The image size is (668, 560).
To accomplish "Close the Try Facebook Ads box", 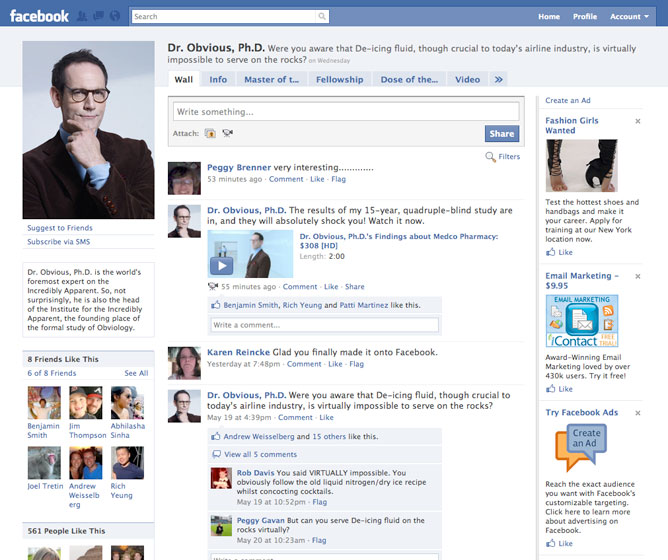I will [638, 413].
